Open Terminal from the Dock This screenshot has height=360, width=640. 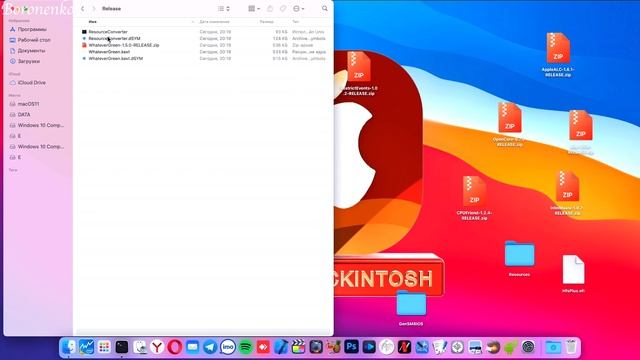click(122, 347)
